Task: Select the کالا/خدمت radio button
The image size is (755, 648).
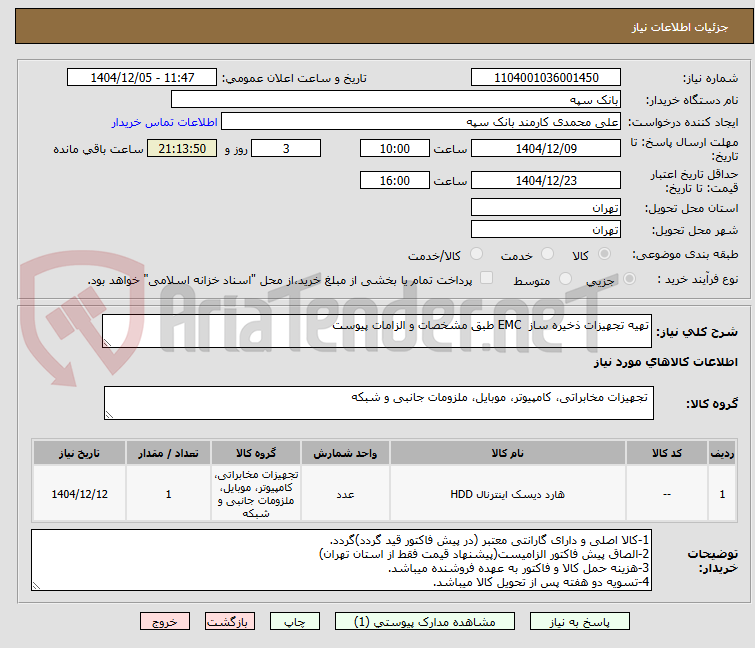Action: [476, 254]
